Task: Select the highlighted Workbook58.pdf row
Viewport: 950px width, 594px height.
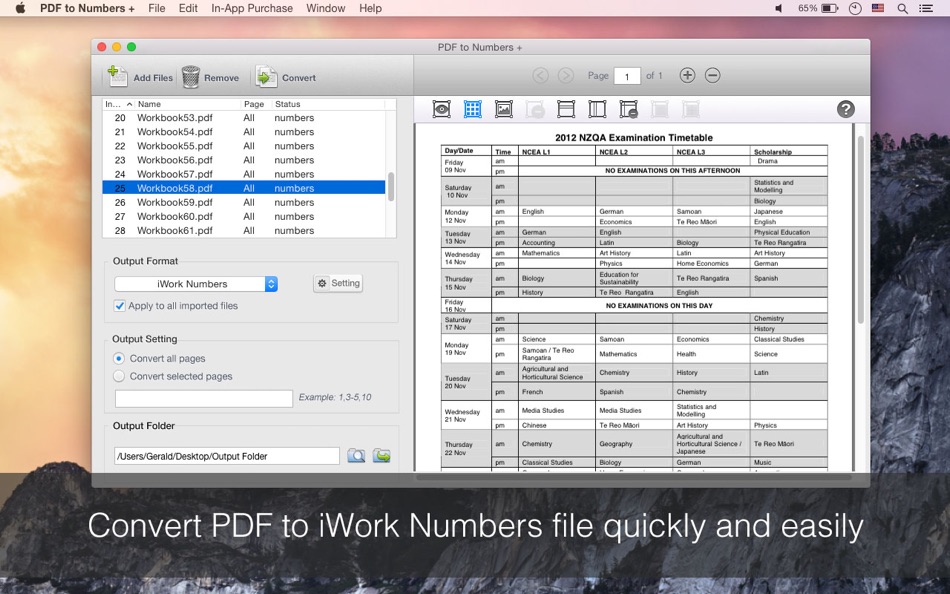Action: point(244,188)
